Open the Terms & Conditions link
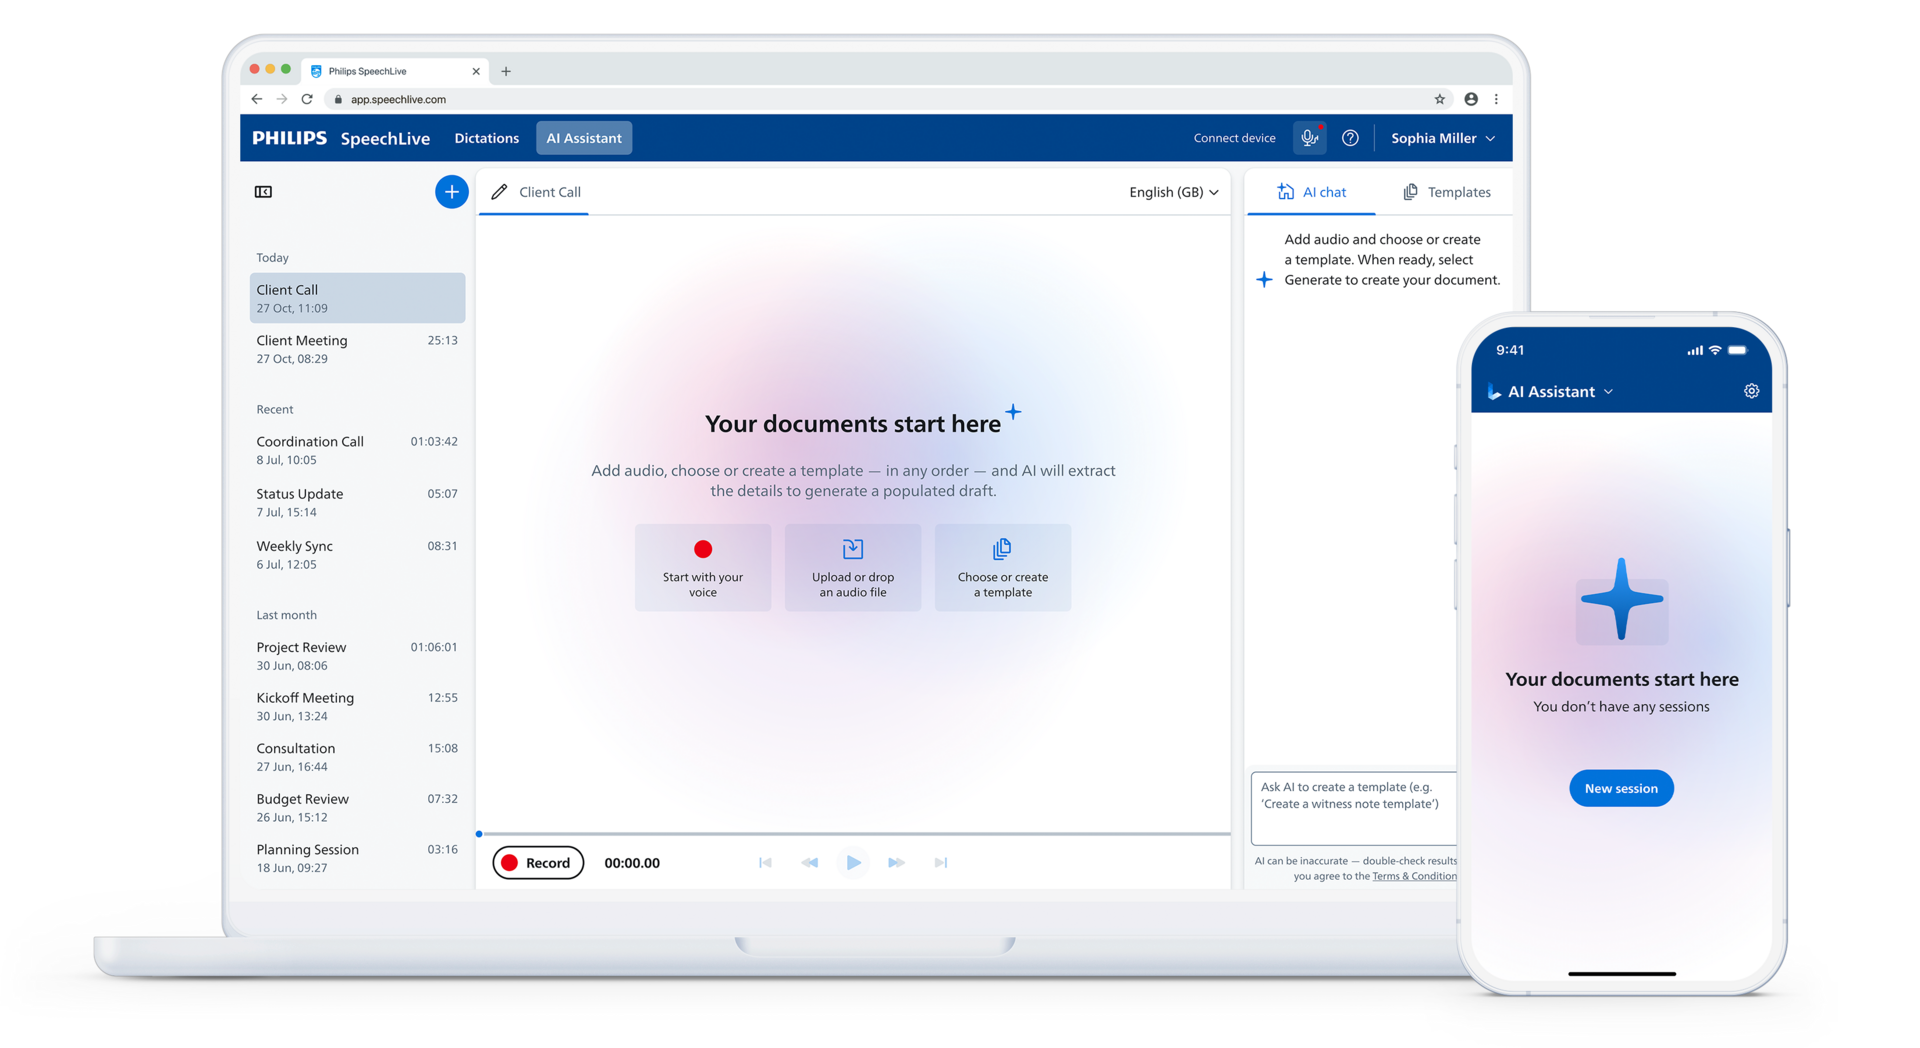The height and width of the screenshot is (1048, 1920). click(1414, 876)
